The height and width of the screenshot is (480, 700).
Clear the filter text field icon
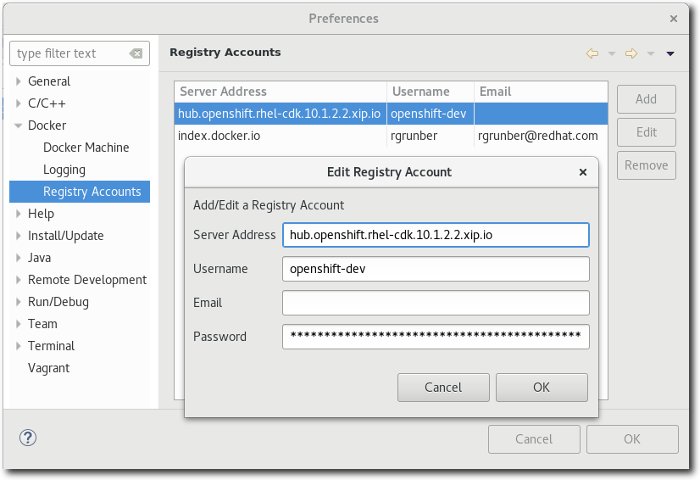pyautogui.click(x=136, y=53)
